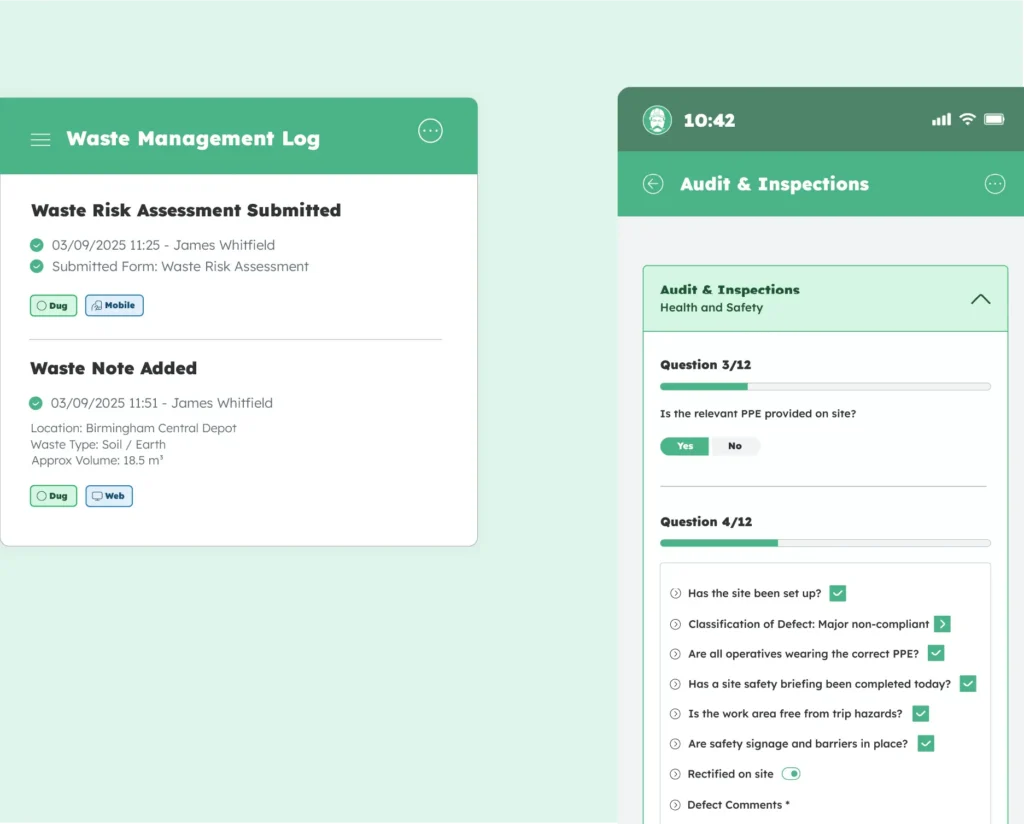This screenshot has height=824, width=1024.
Task: Open more options in Audit & Inspections header
Action: click(x=995, y=184)
